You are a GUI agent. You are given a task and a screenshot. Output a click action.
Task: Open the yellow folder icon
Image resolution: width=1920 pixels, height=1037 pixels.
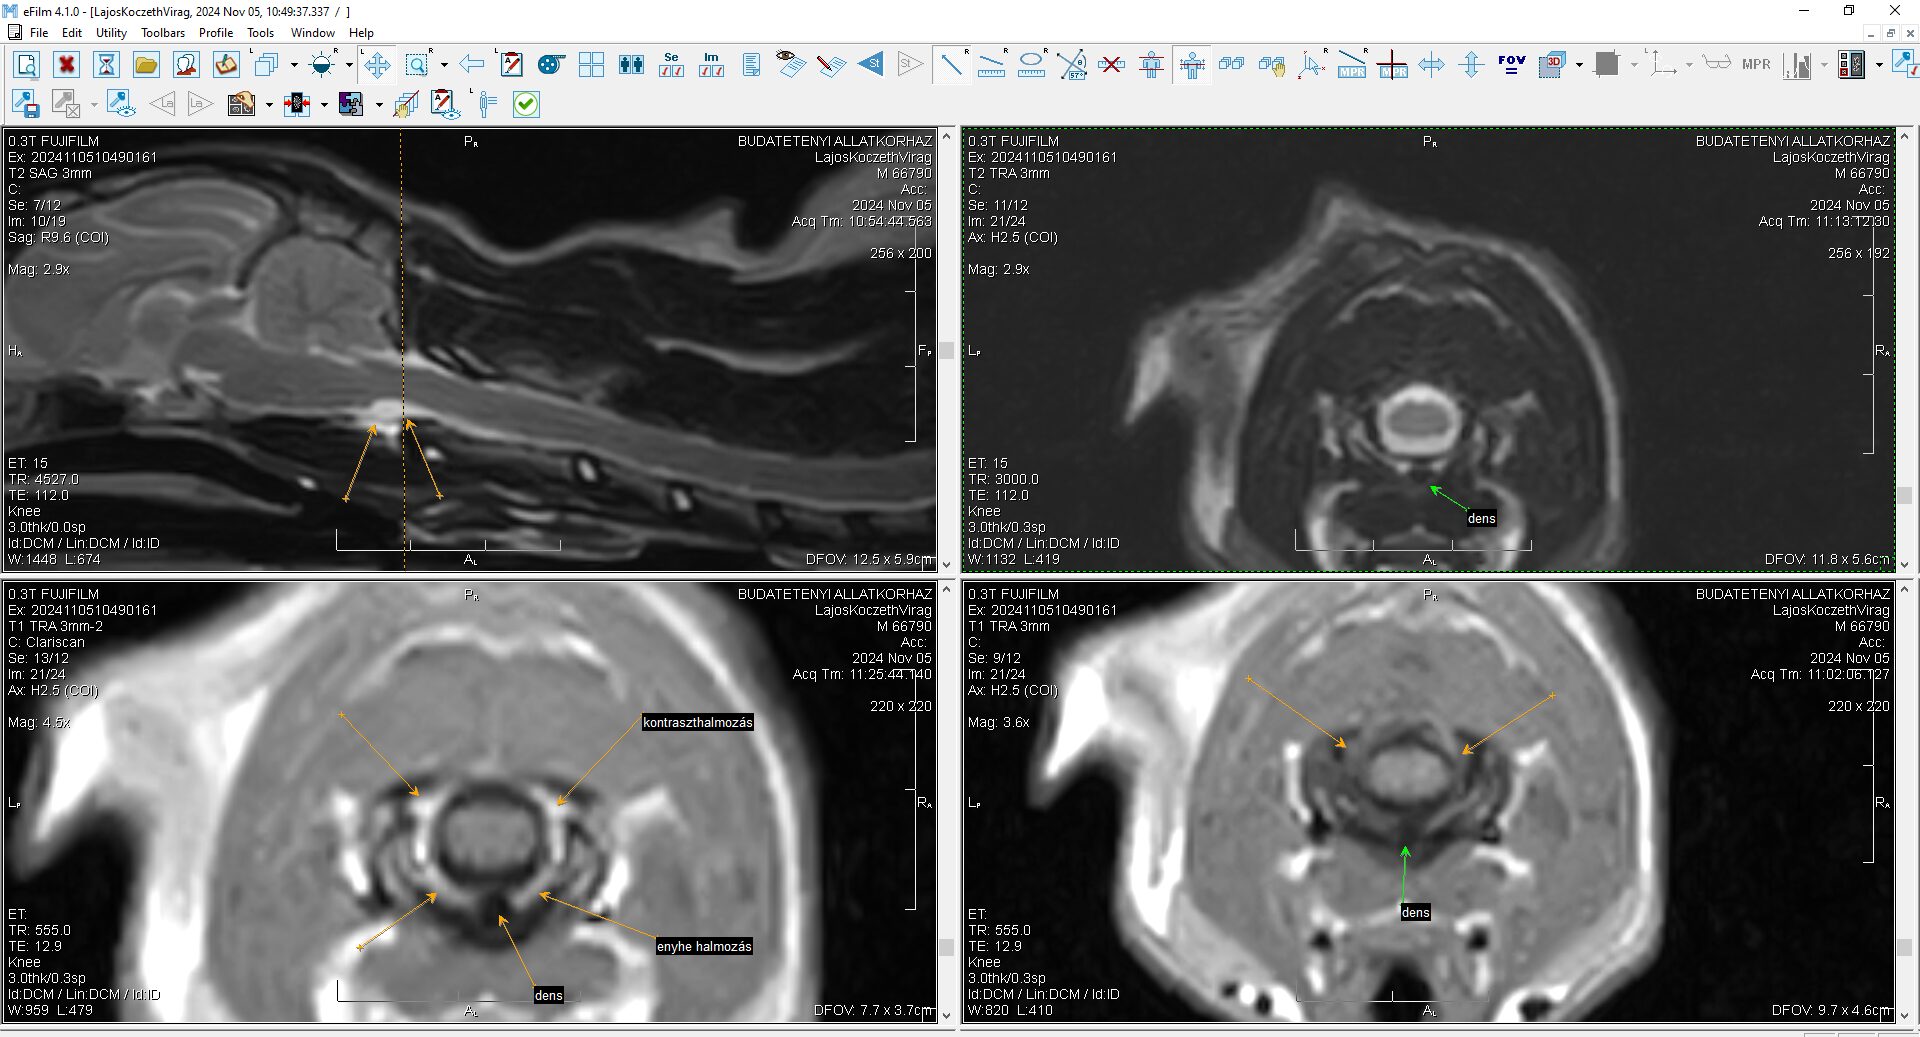[146, 65]
